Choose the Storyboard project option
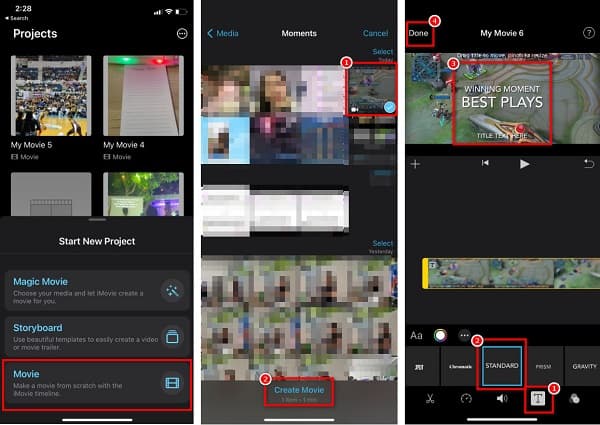 click(x=97, y=337)
